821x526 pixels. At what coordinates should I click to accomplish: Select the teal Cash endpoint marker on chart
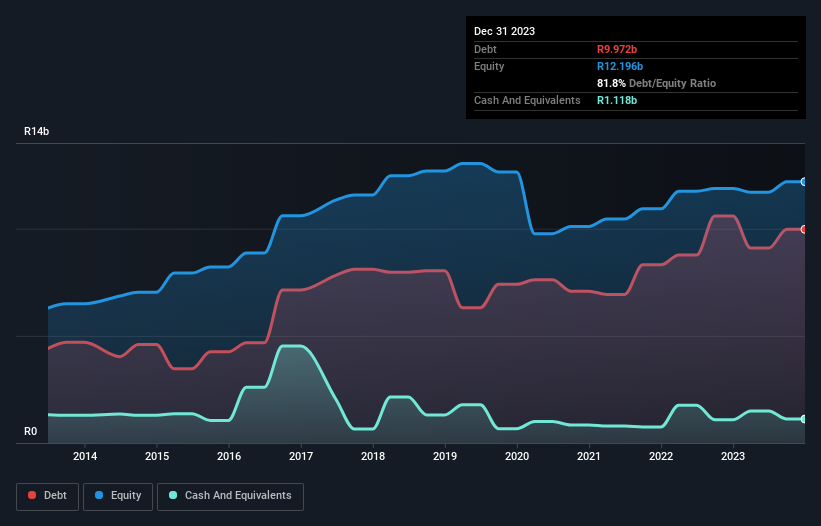tap(804, 419)
